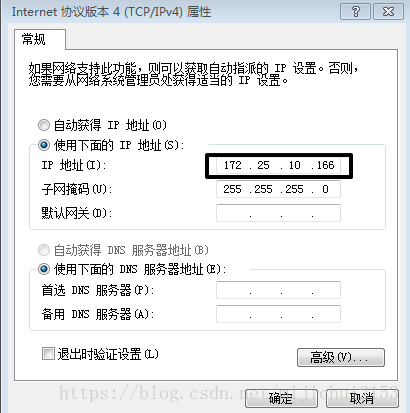Open 高级 advanced settings
The image size is (410, 413).
click(x=341, y=358)
